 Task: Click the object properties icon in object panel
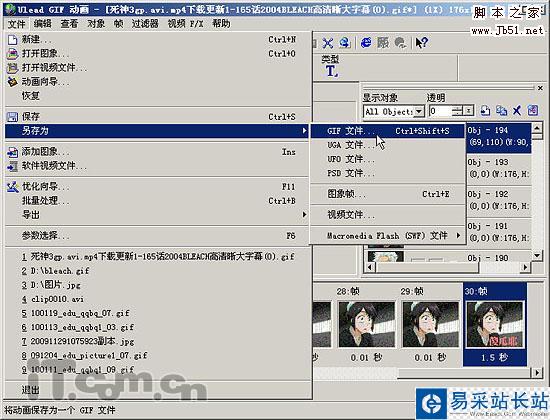(532, 111)
